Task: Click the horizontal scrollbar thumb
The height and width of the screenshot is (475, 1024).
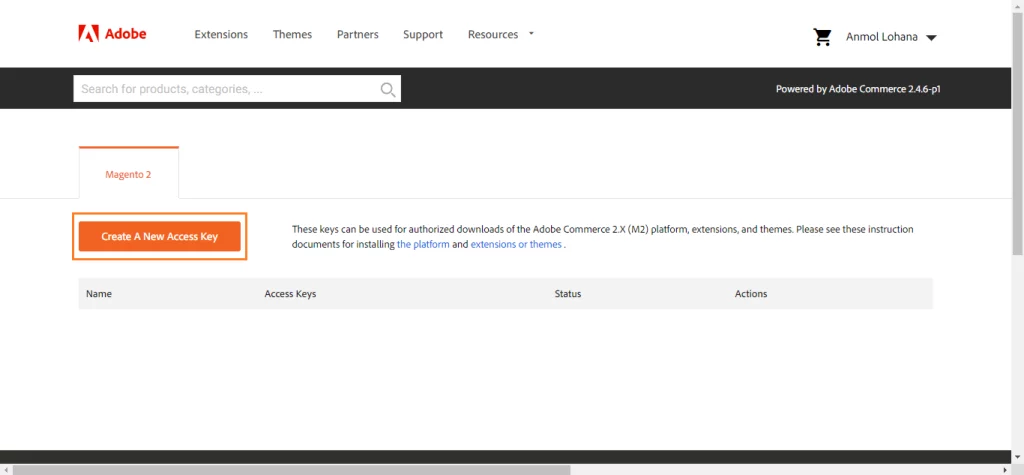Action: click(x=291, y=470)
